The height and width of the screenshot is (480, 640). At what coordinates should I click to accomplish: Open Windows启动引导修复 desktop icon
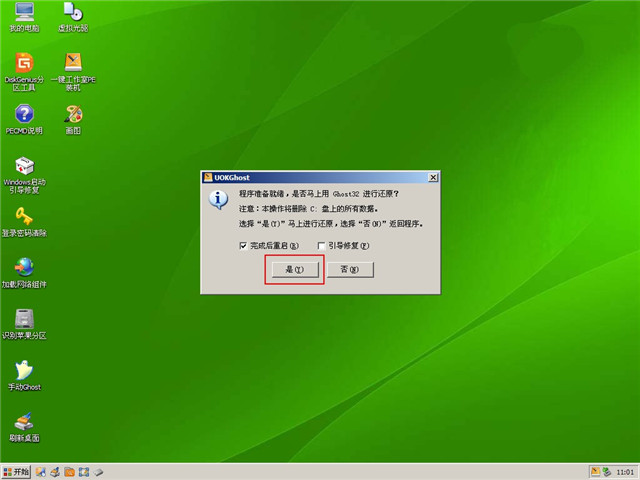click(x=24, y=166)
